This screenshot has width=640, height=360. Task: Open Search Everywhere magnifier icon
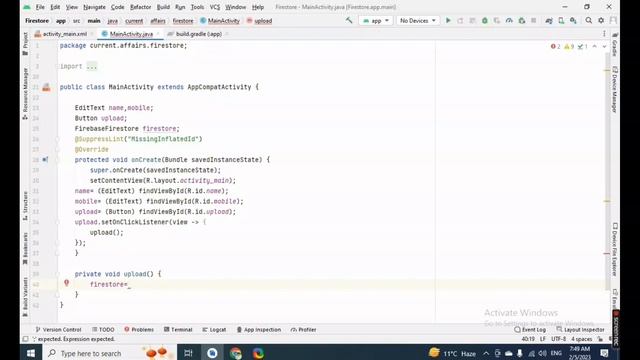tap(589, 20)
